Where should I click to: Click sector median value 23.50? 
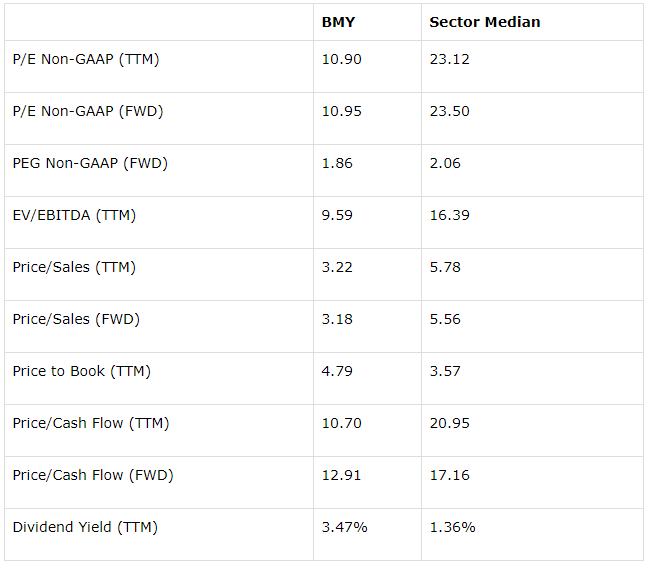click(x=449, y=112)
